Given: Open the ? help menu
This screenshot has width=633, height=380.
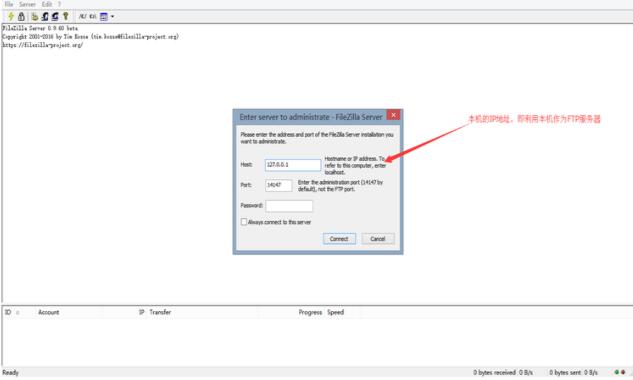Looking at the screenshot, I should (59, 4).
